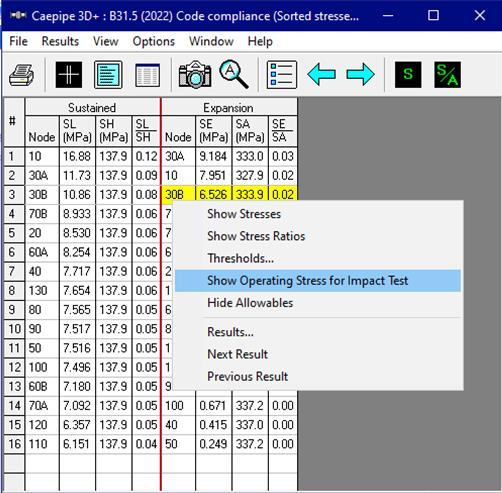
Task: Click SL value 6.357 for node 120
Action: pyautogui.click(x=77, y=425)
